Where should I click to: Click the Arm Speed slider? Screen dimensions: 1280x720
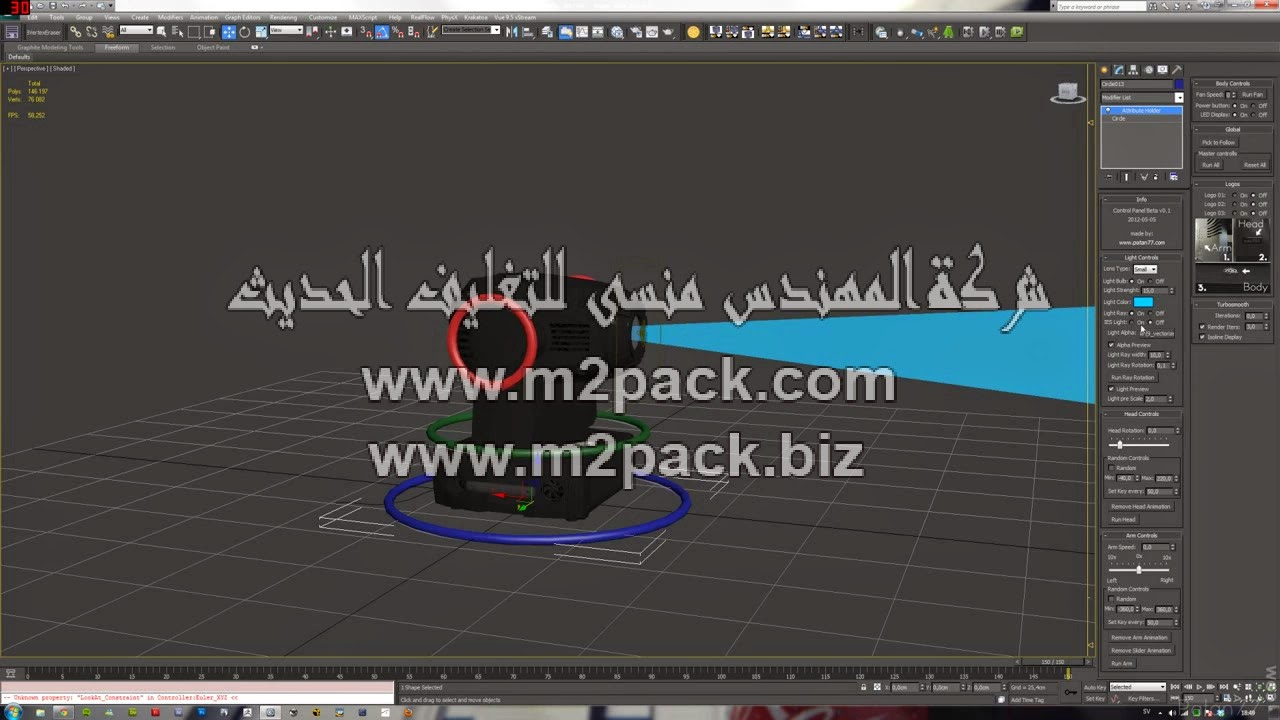(x=1141, y=569)
